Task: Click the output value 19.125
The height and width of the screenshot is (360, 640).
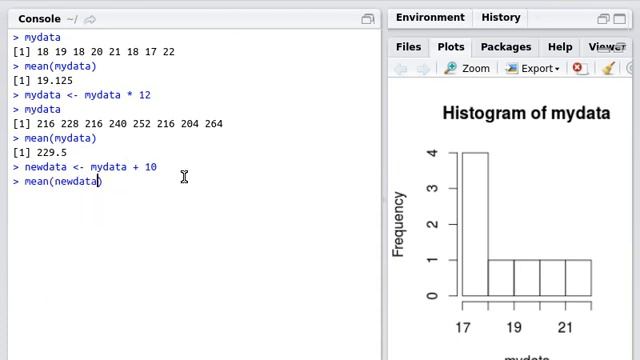Action: click(55, 80)
